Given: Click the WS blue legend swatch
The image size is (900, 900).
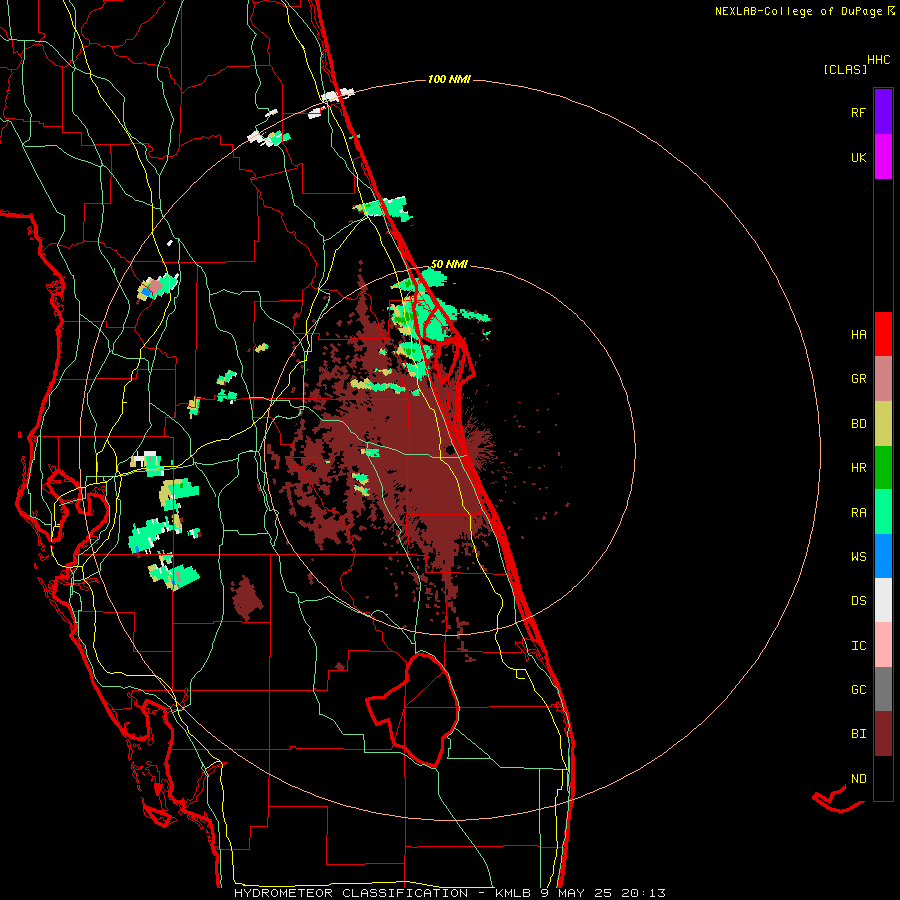Looking at the screenshot, I should (x=883, y=556).
